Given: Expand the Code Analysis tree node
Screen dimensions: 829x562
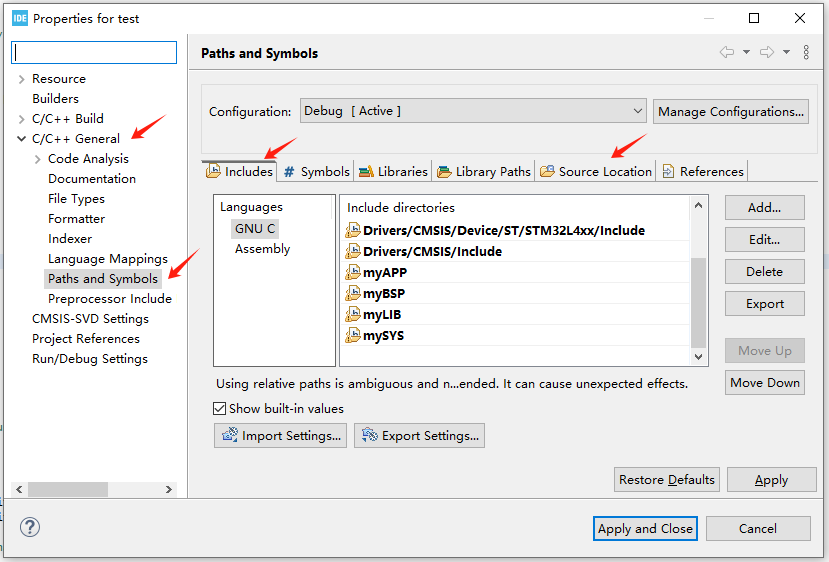Looking at the screenshot, I should 38,159.
